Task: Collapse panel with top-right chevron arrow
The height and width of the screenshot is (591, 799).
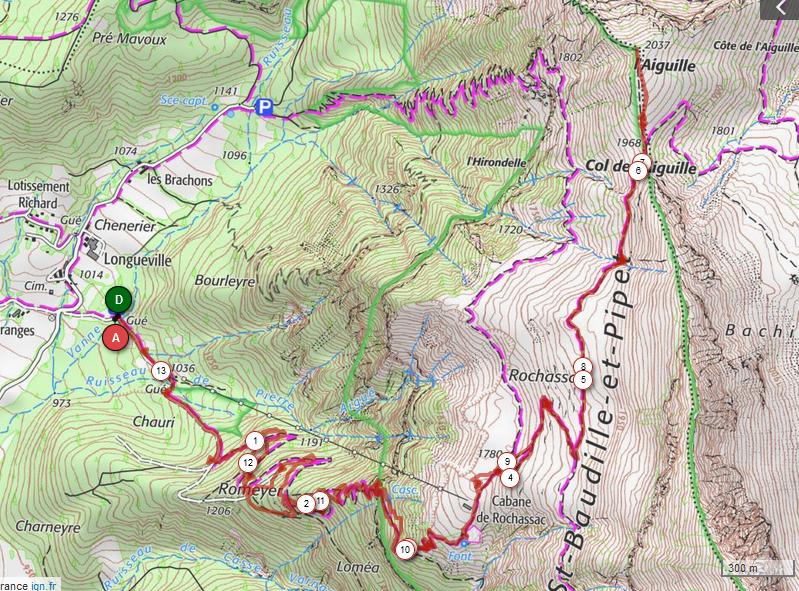Action: coord(780,8)
